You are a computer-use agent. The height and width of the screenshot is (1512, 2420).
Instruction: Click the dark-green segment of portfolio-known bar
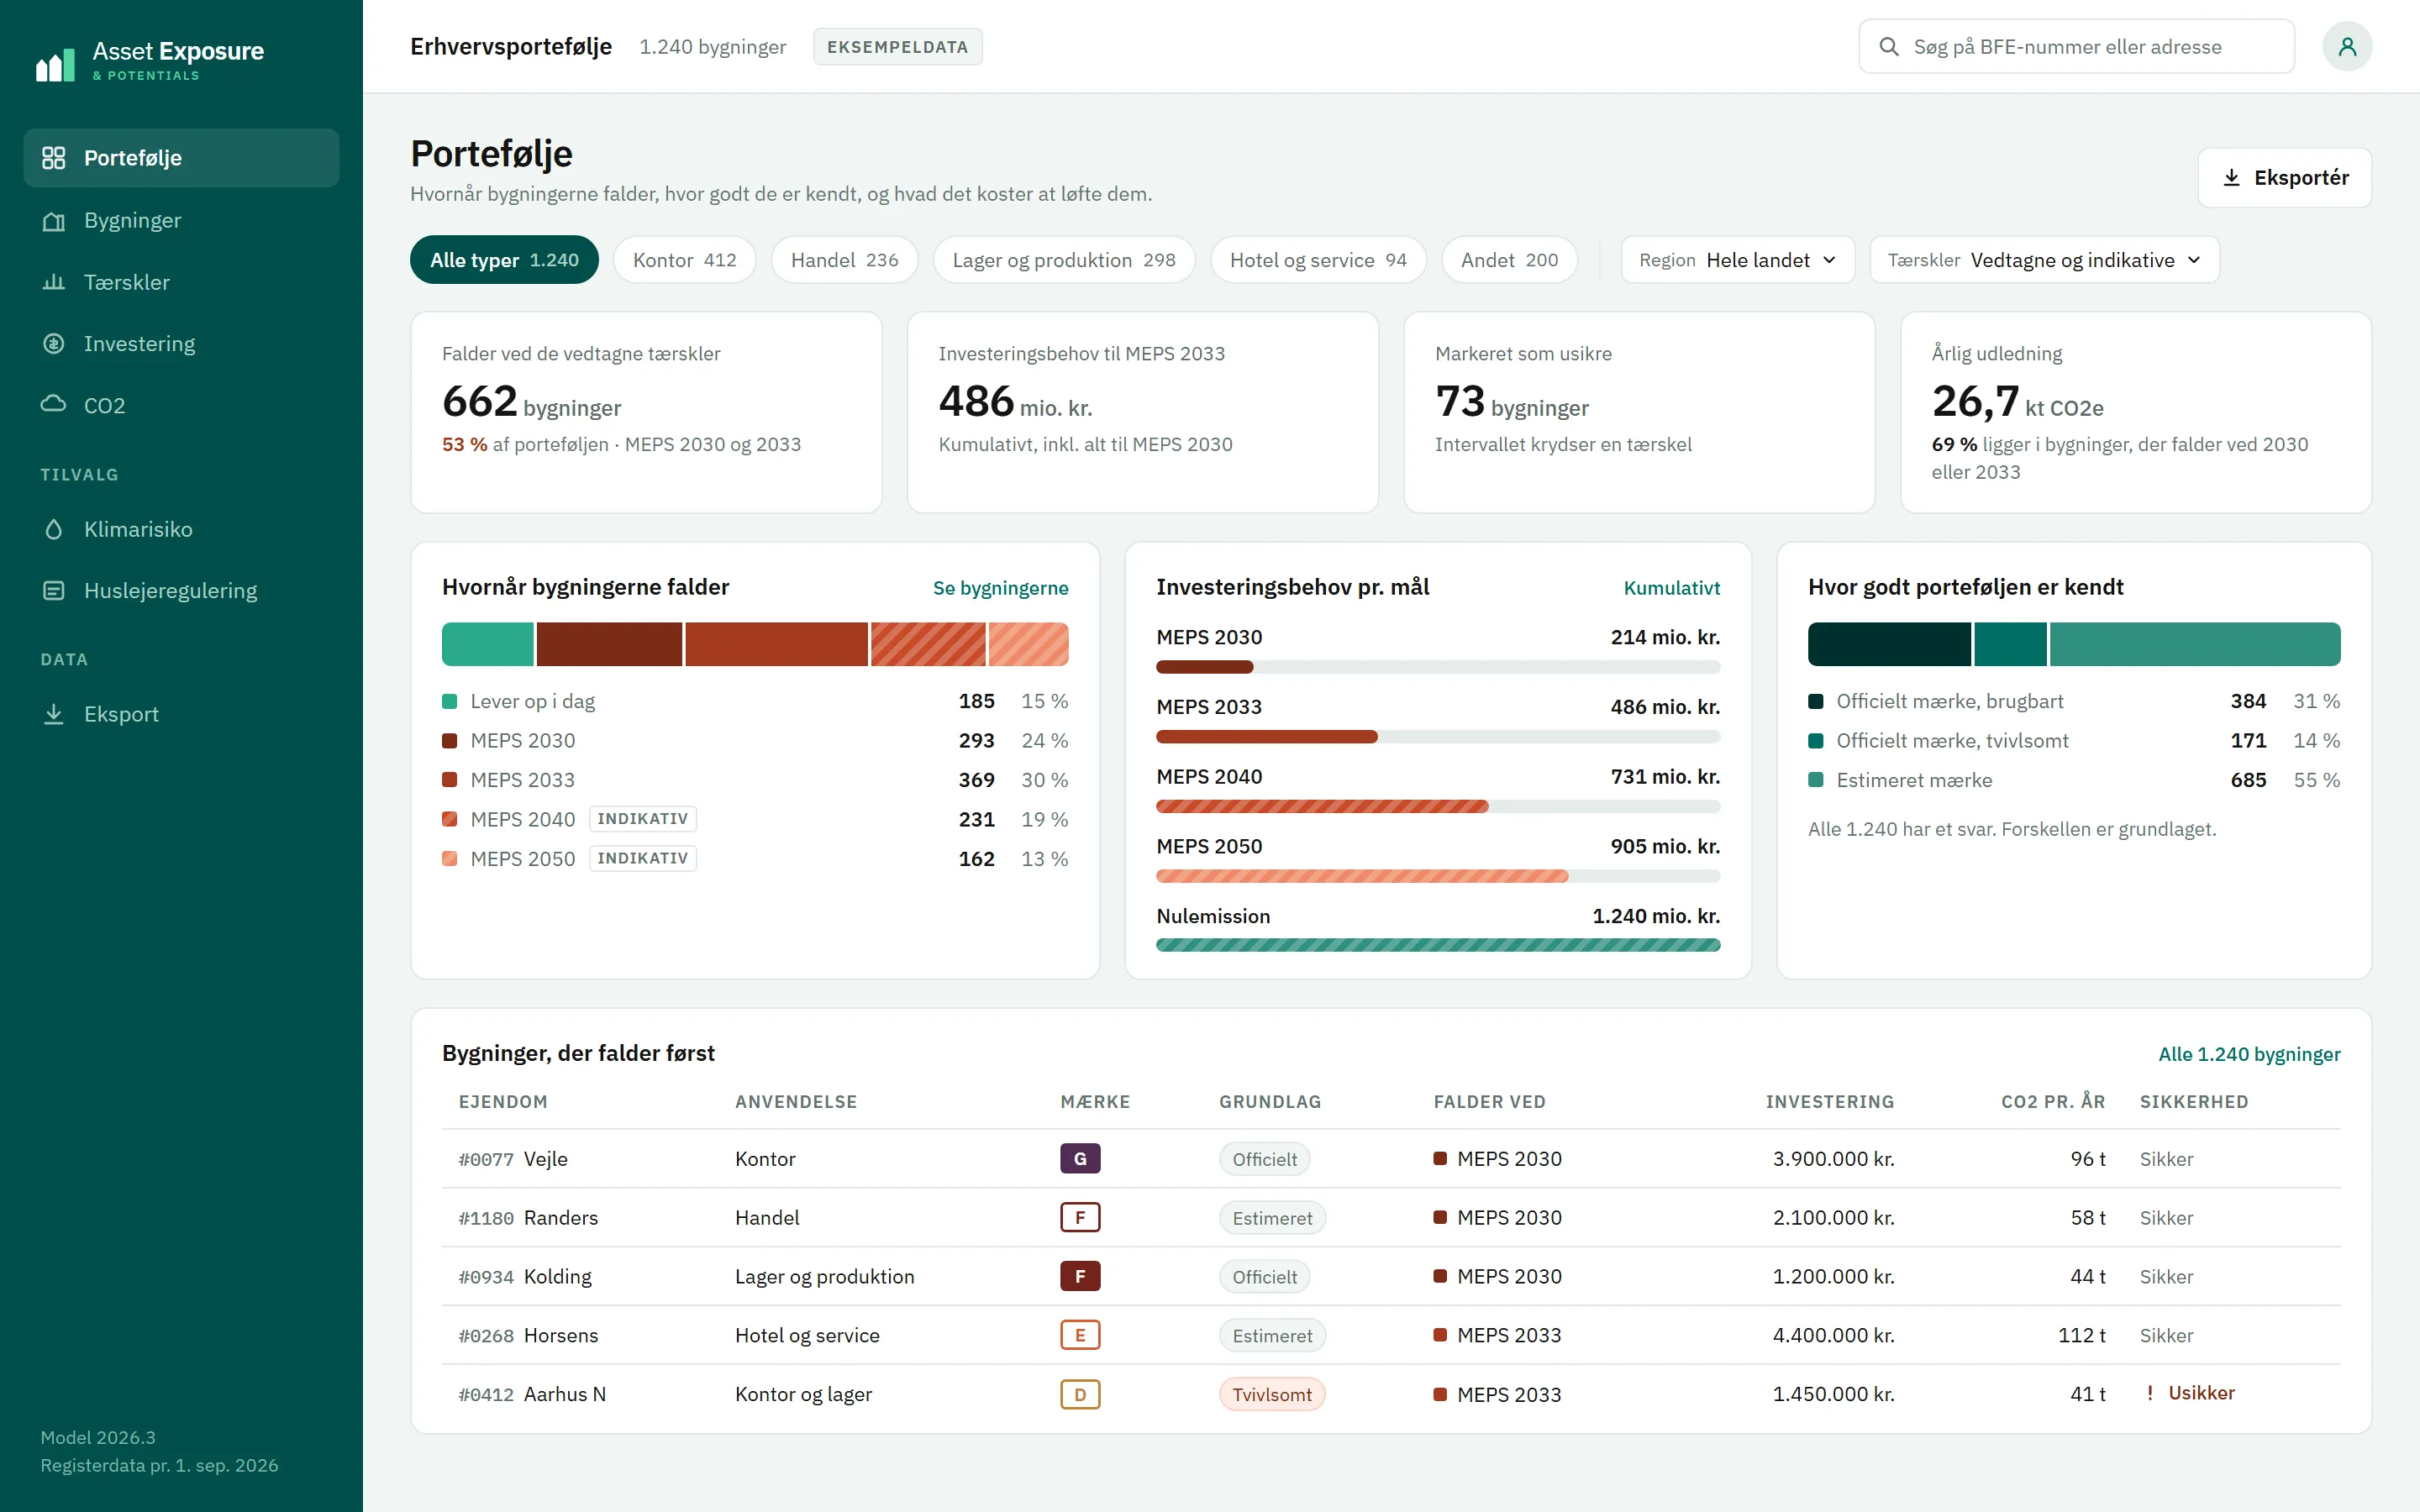[1889, 644]
